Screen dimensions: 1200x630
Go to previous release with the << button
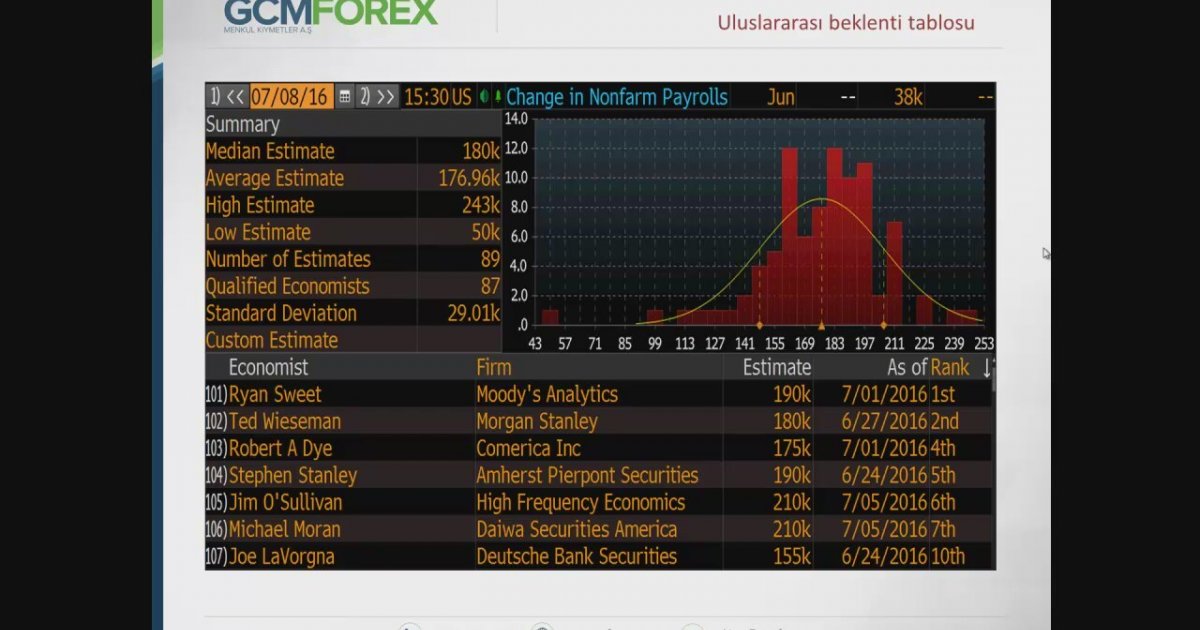coord(227,97)
